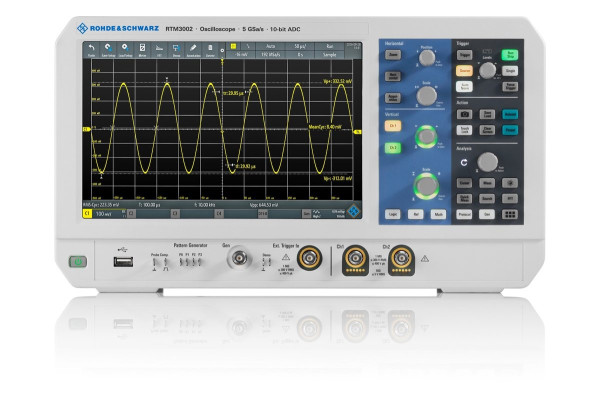
Task: Open the apps grid button
Action: click(x=510, y=214)
